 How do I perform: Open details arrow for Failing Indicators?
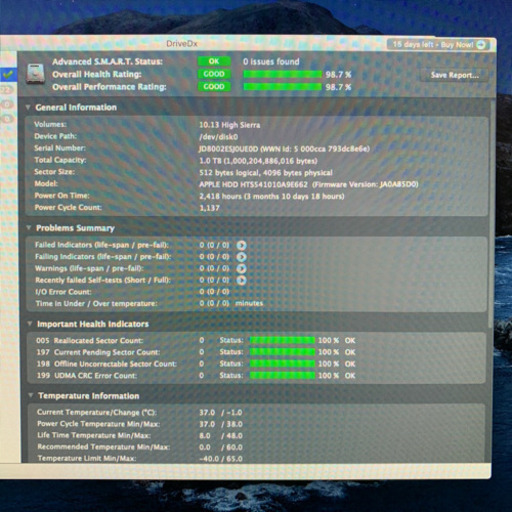pyautogui.click(x=241, y=257)
